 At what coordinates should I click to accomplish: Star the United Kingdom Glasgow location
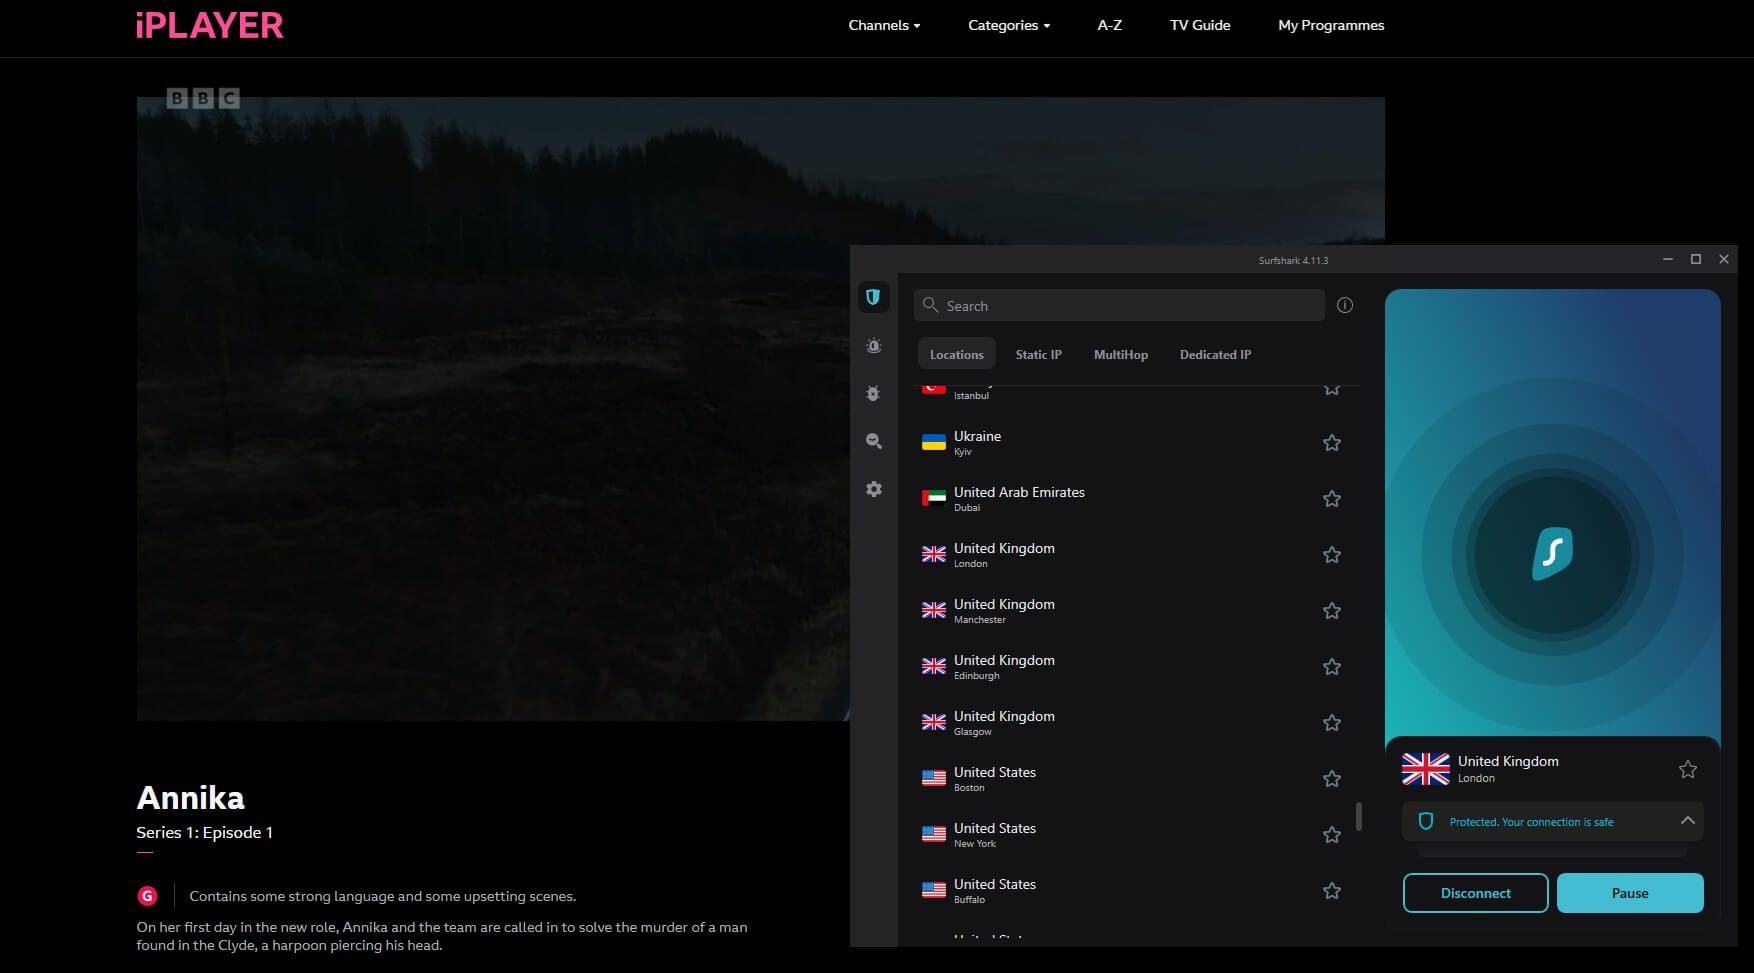point(1332,723)
